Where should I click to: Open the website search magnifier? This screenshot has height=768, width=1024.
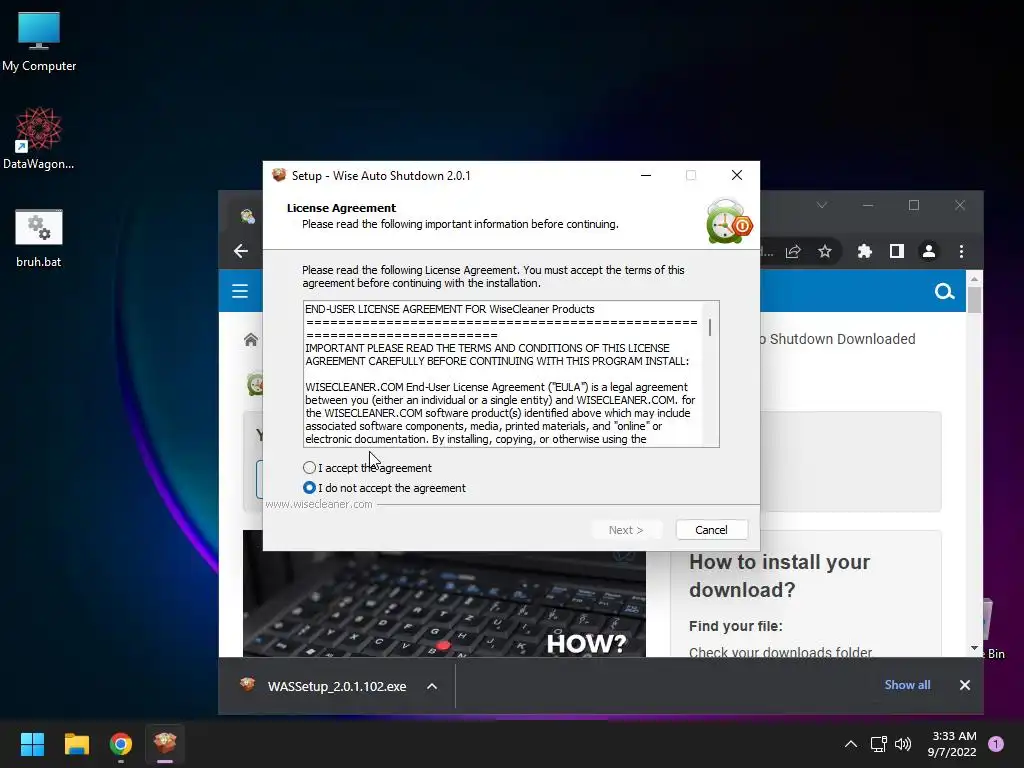(944, 291)
